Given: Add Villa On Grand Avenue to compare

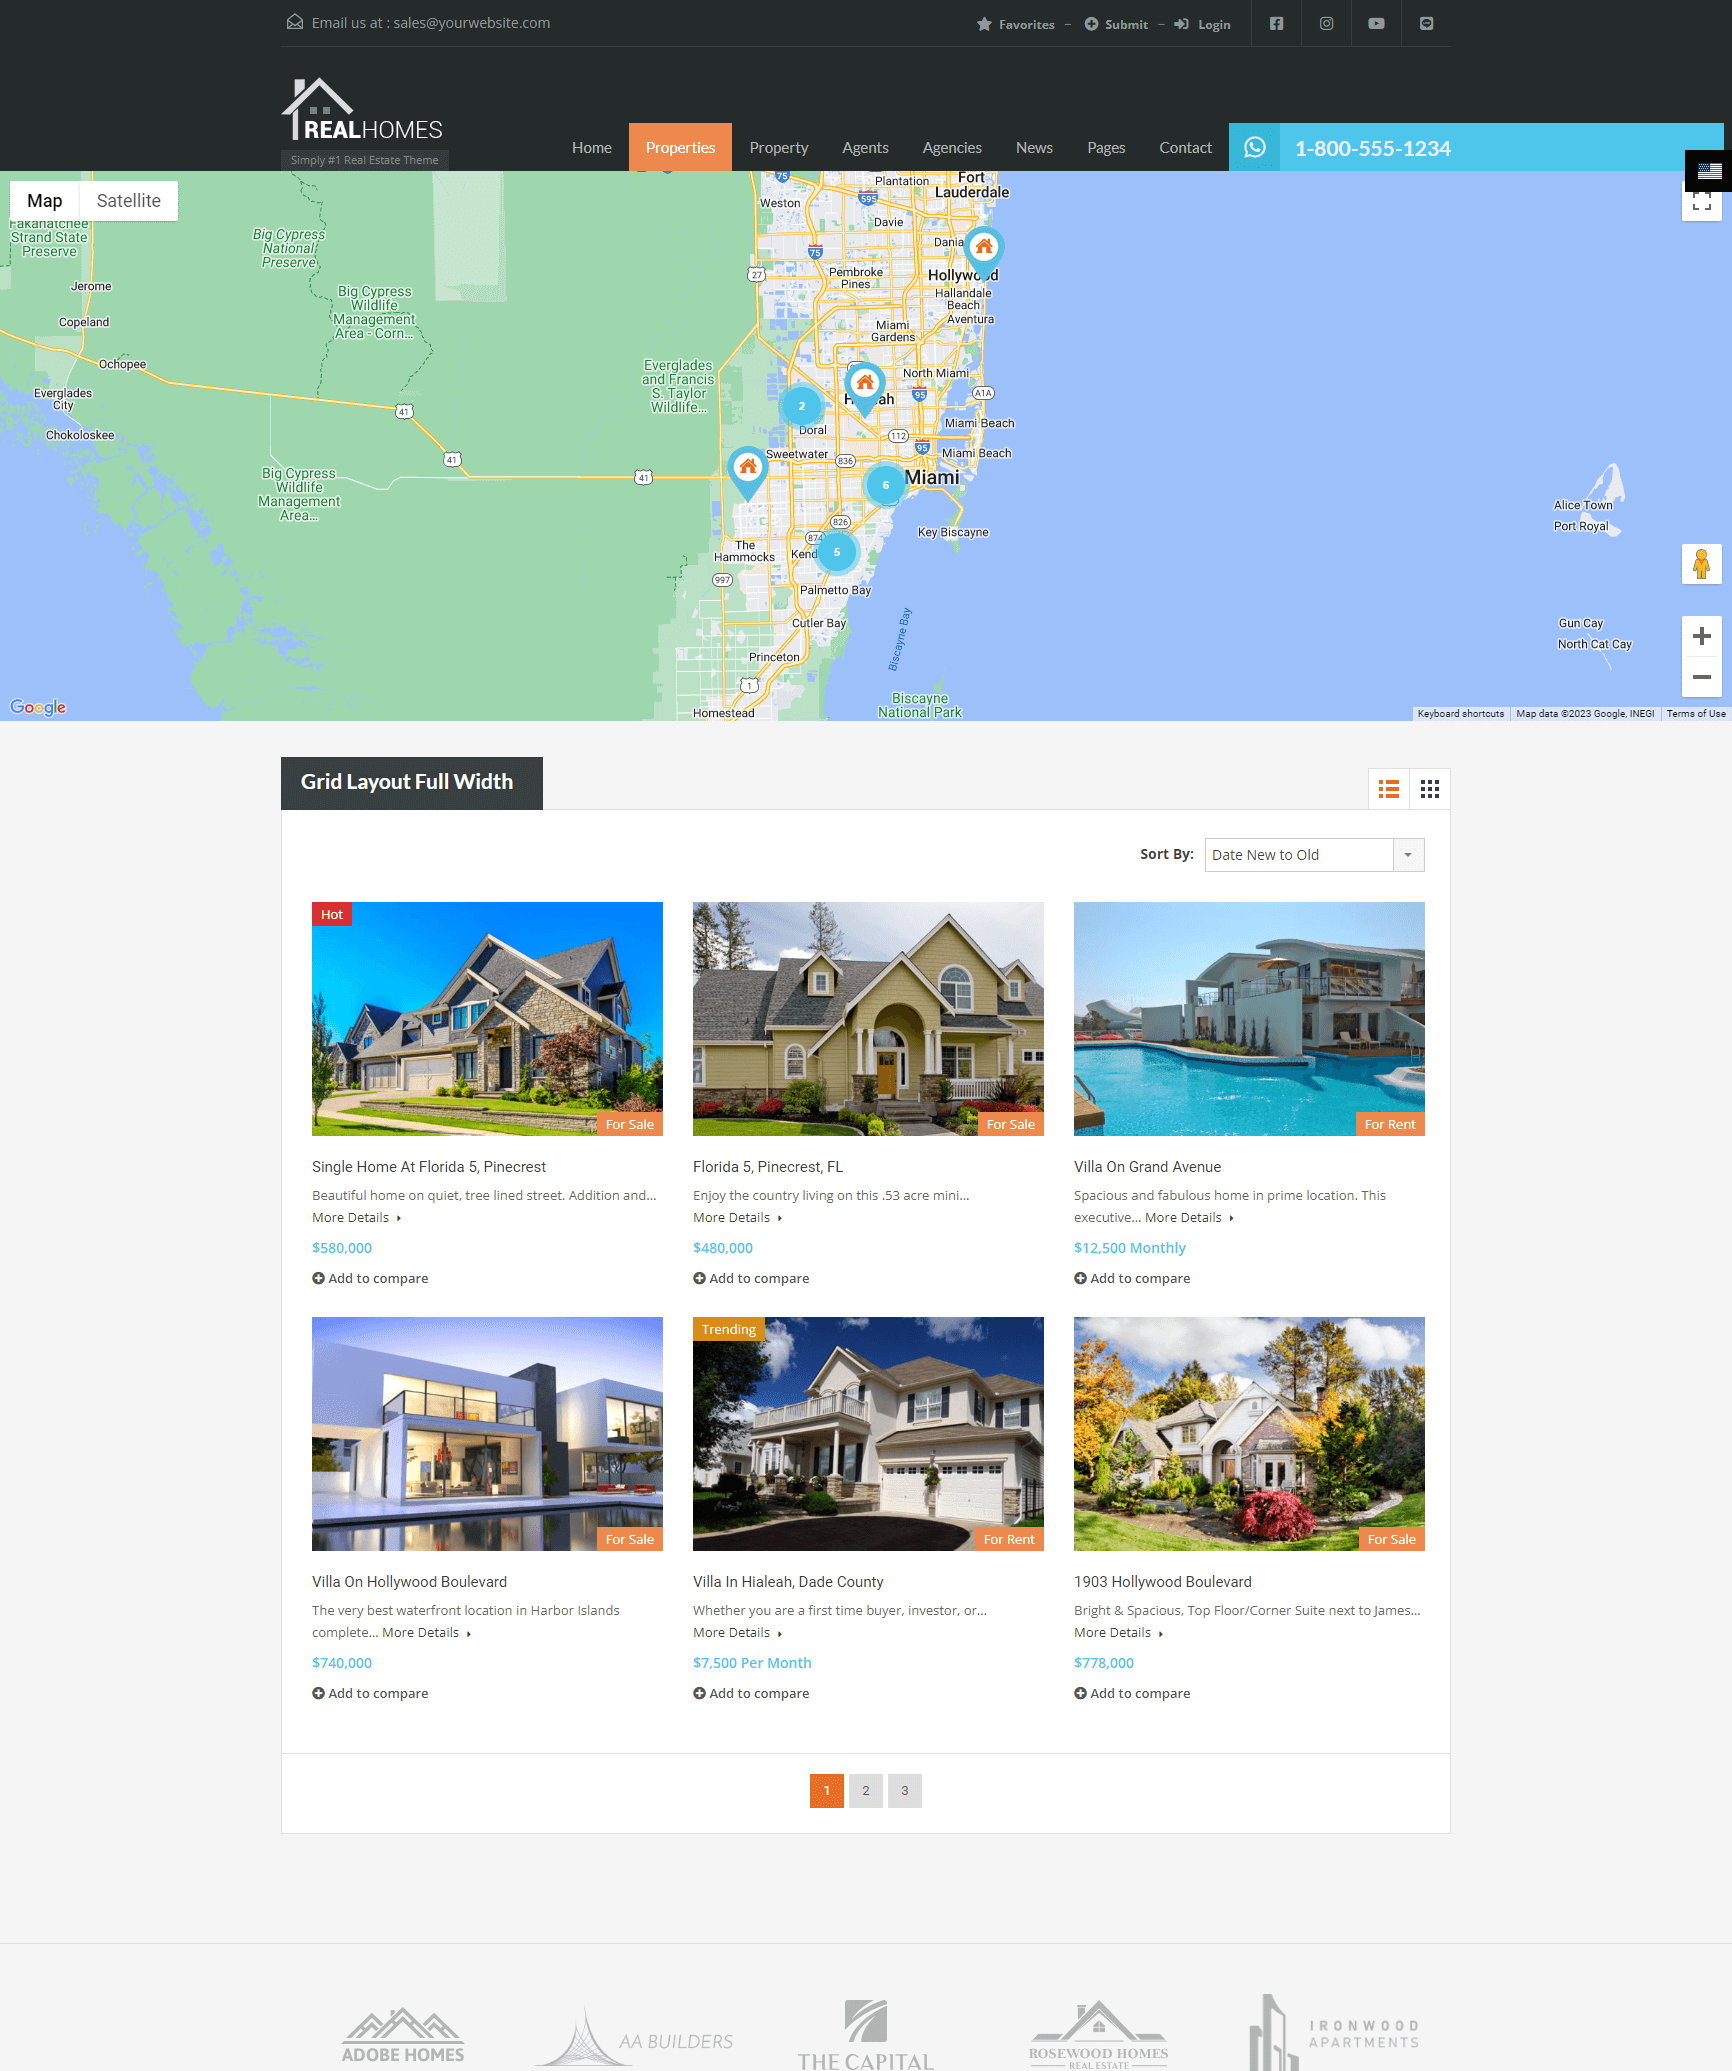Looking at the screenshot, I should tap(1132, 1278).
